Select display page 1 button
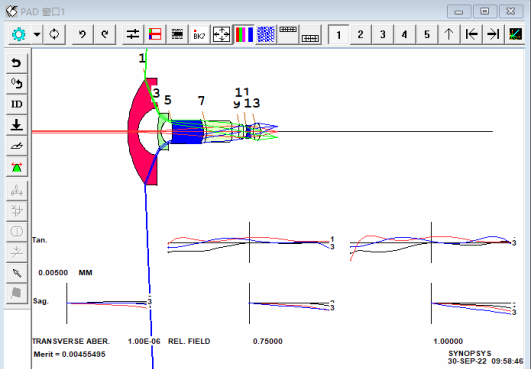 [338, 35]
